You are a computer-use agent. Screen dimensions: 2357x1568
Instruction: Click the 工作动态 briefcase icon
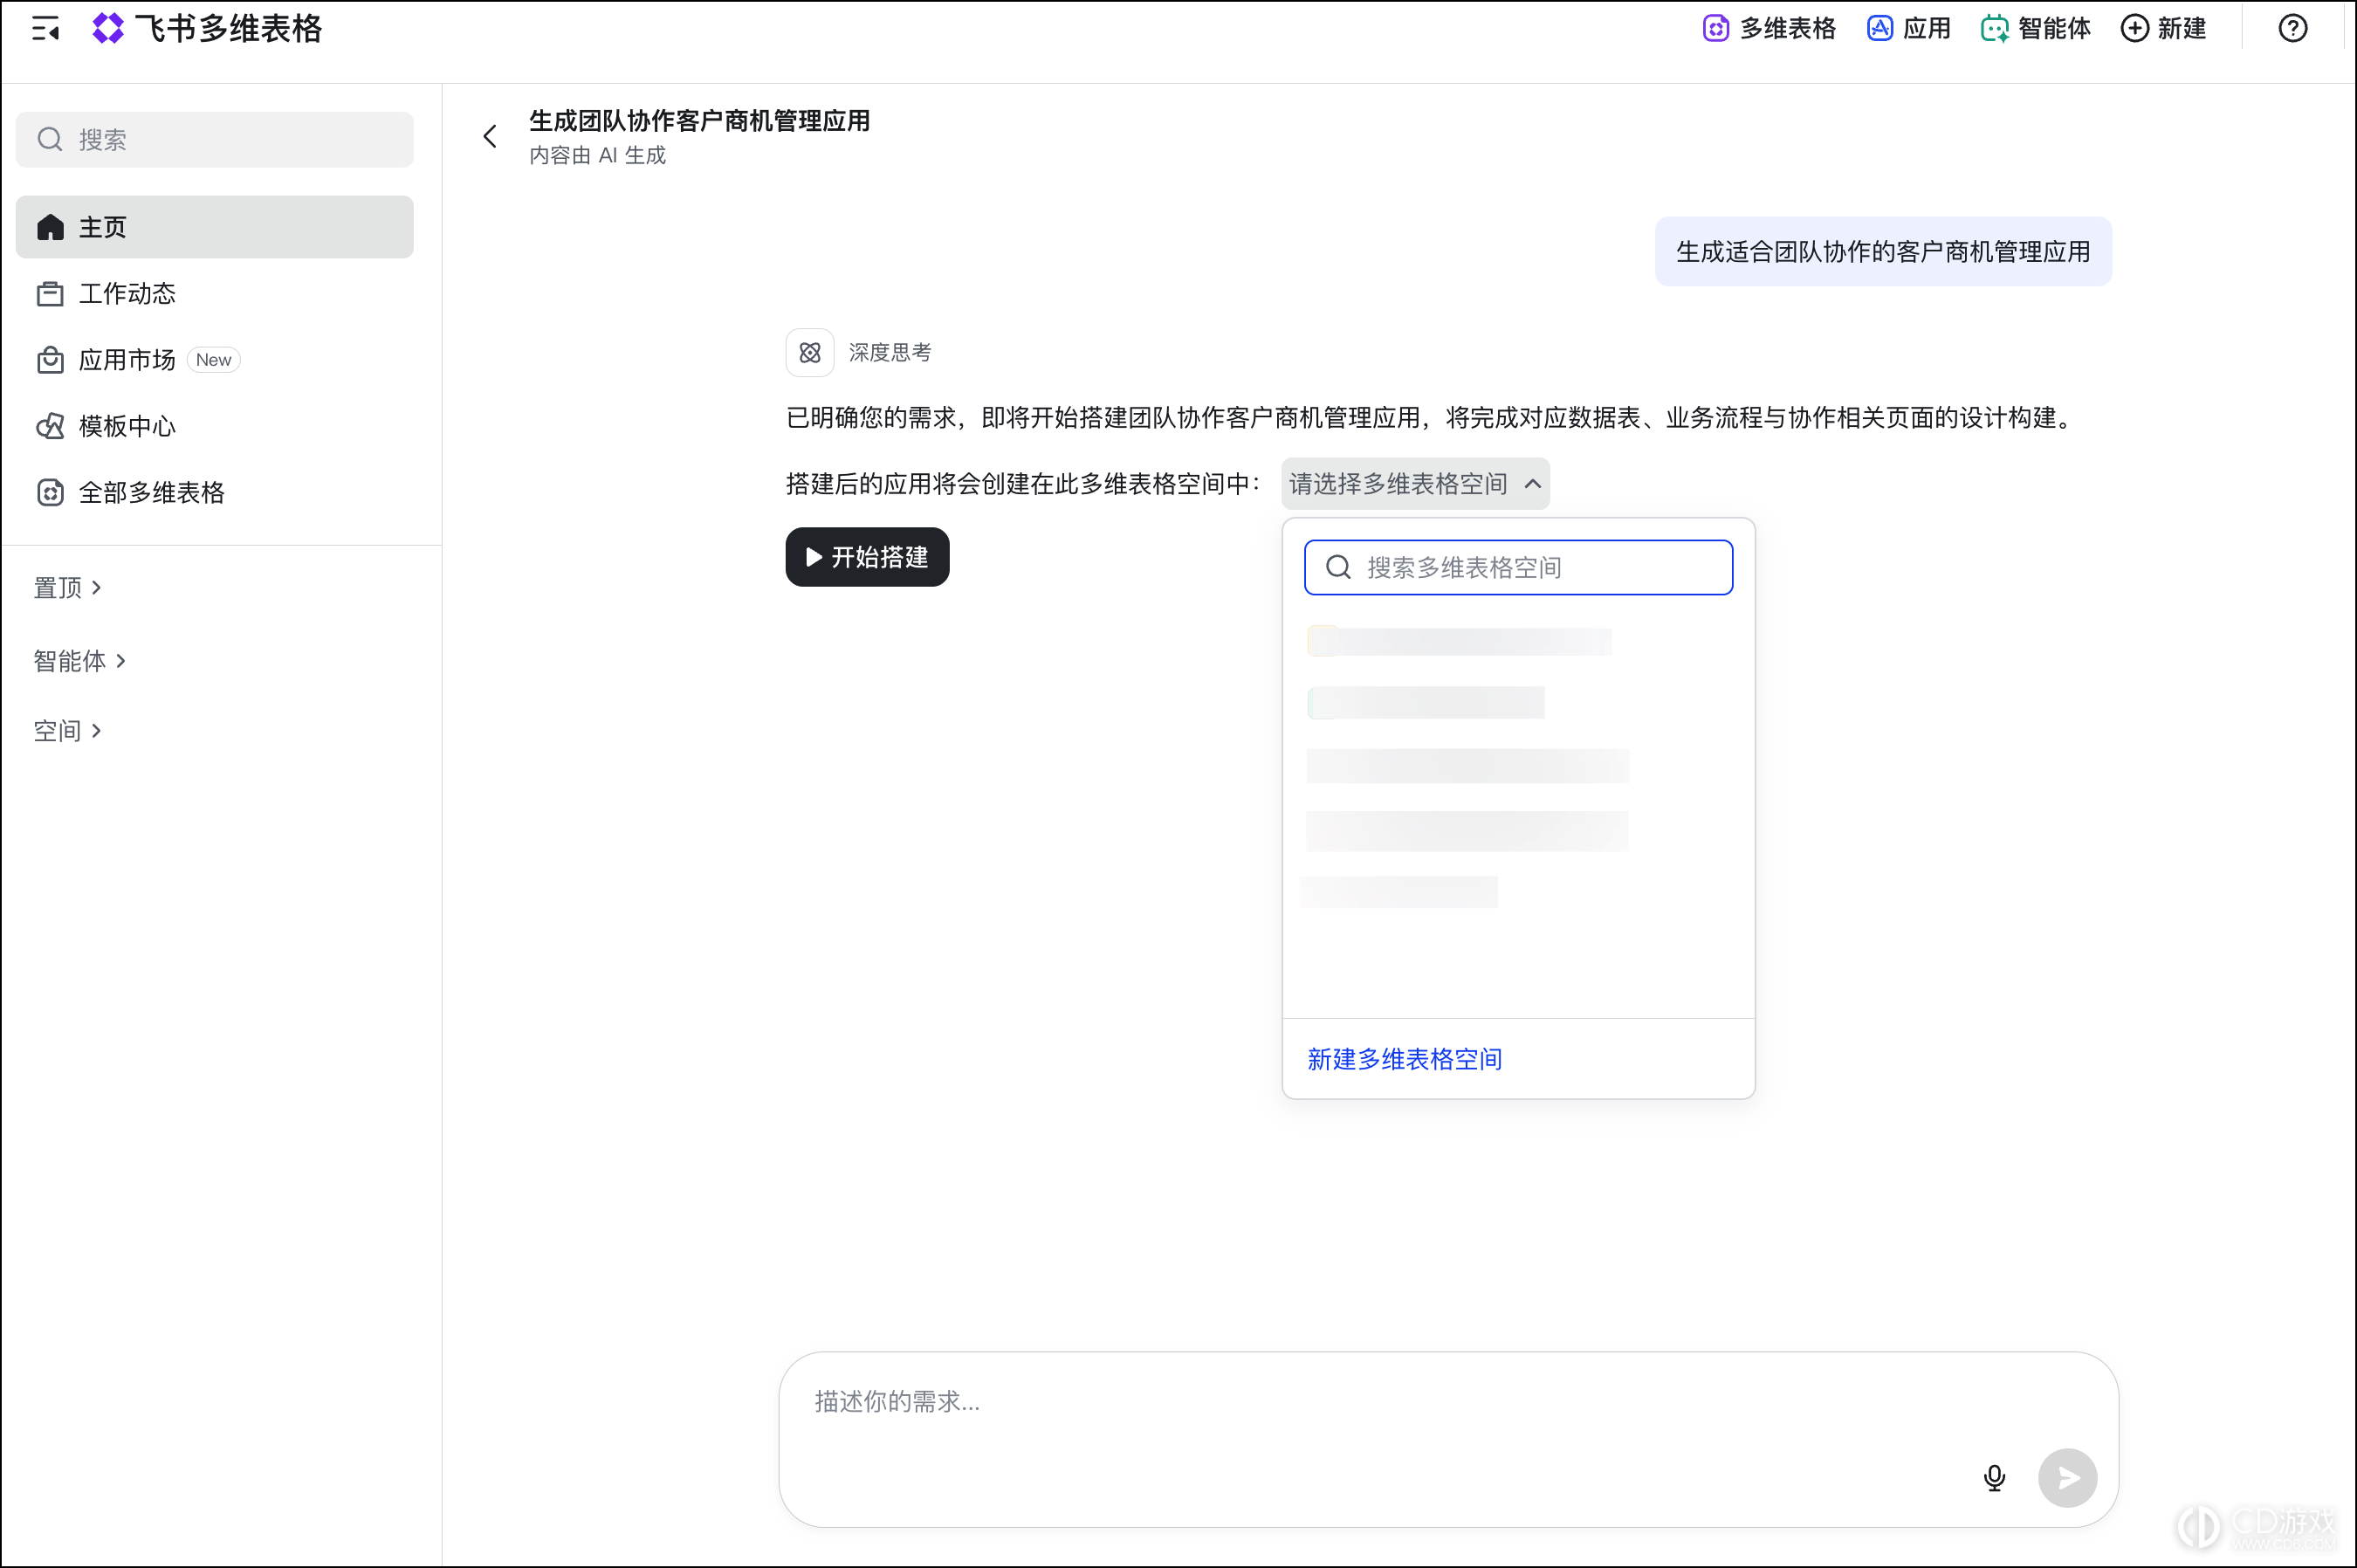click(50, 294)
